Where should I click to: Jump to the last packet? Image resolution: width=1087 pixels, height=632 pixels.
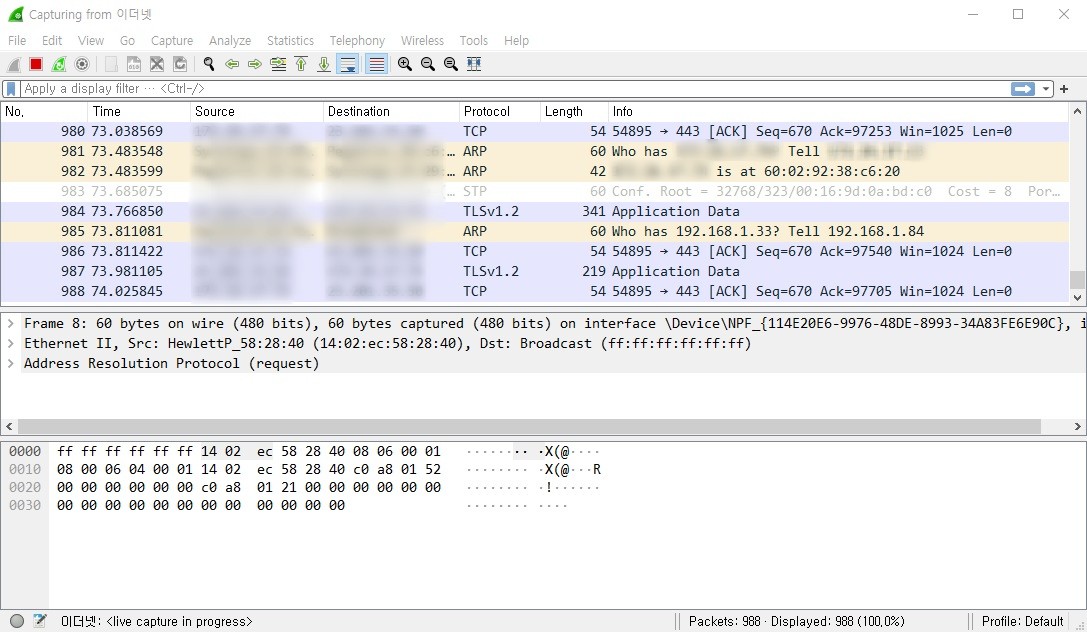tap(324, 64)
